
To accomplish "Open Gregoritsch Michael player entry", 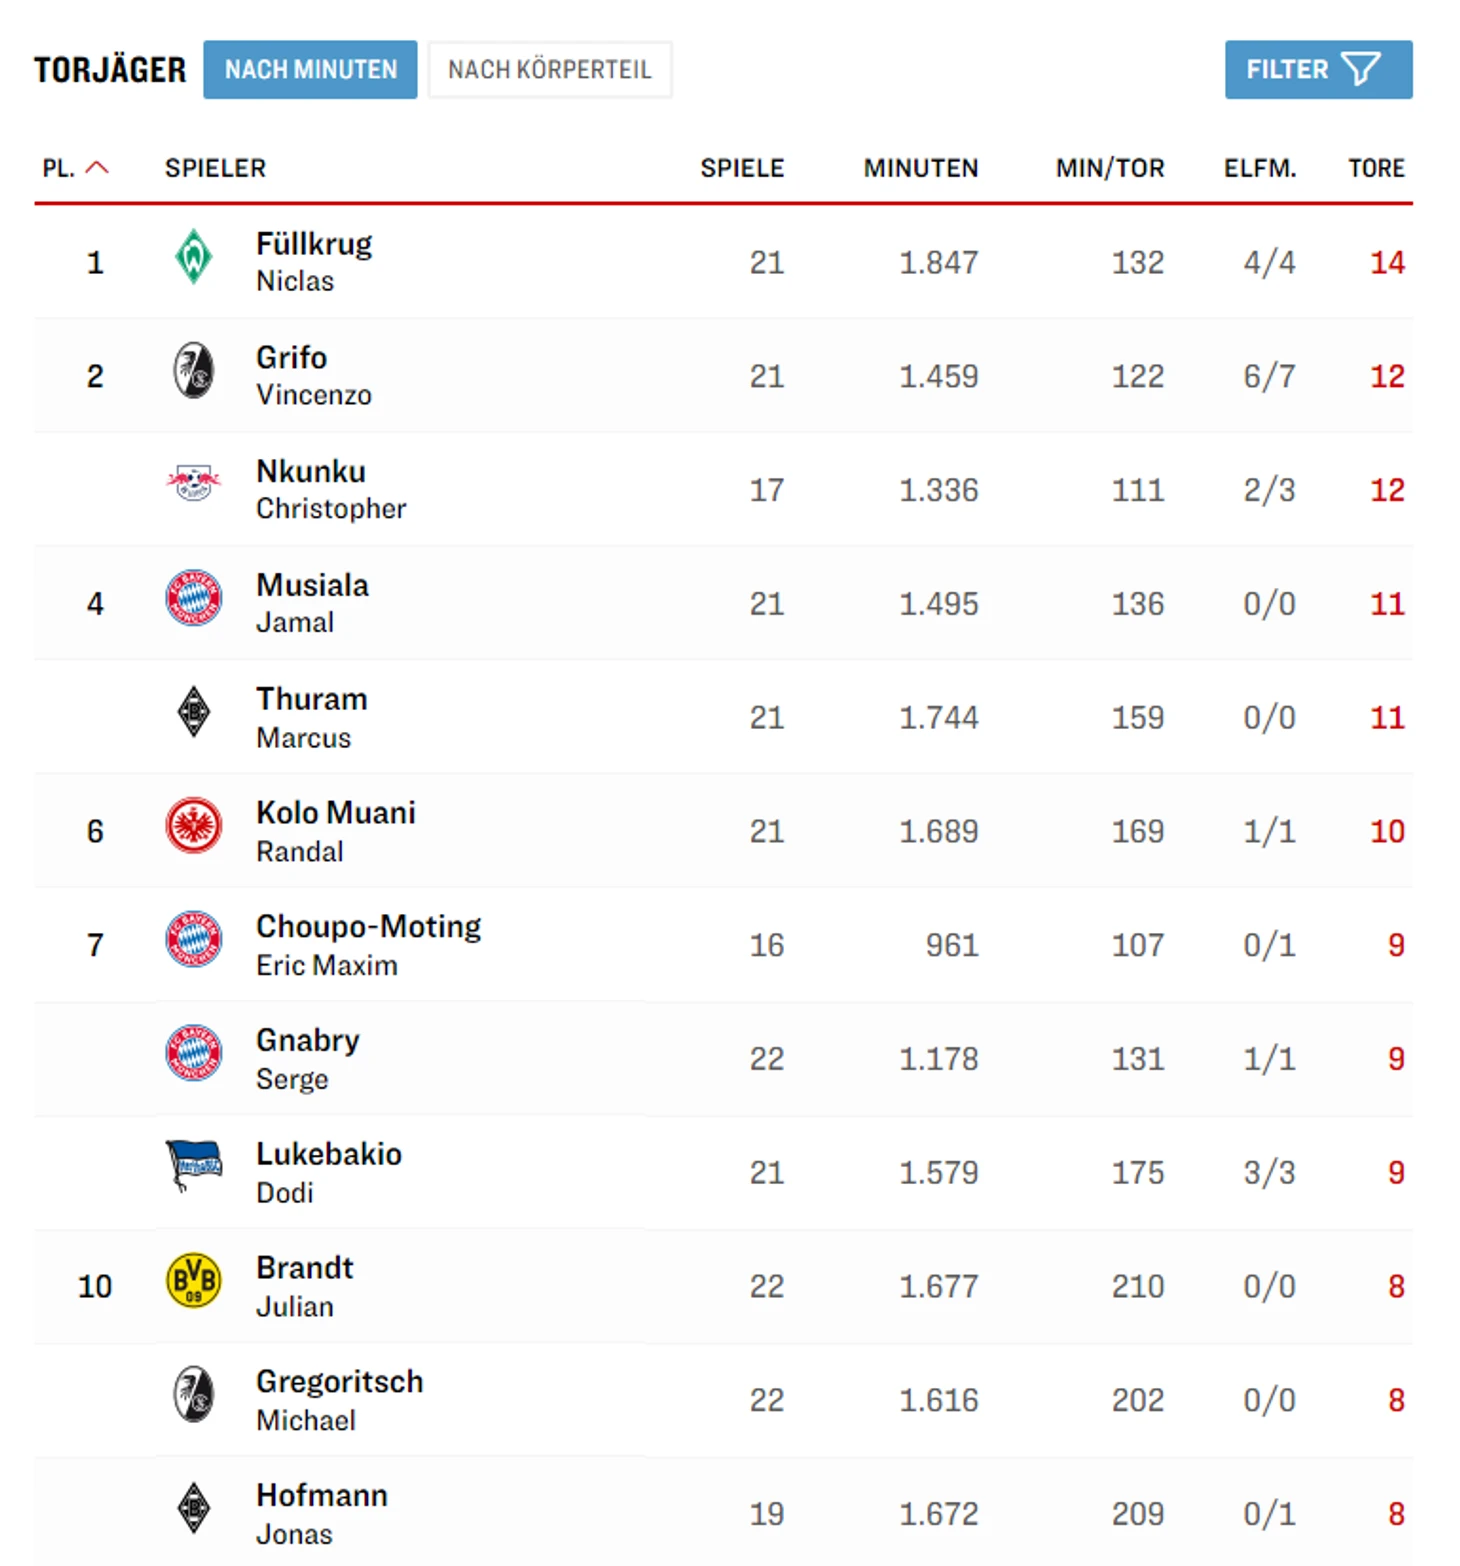I will click(x=339, y=1400).
